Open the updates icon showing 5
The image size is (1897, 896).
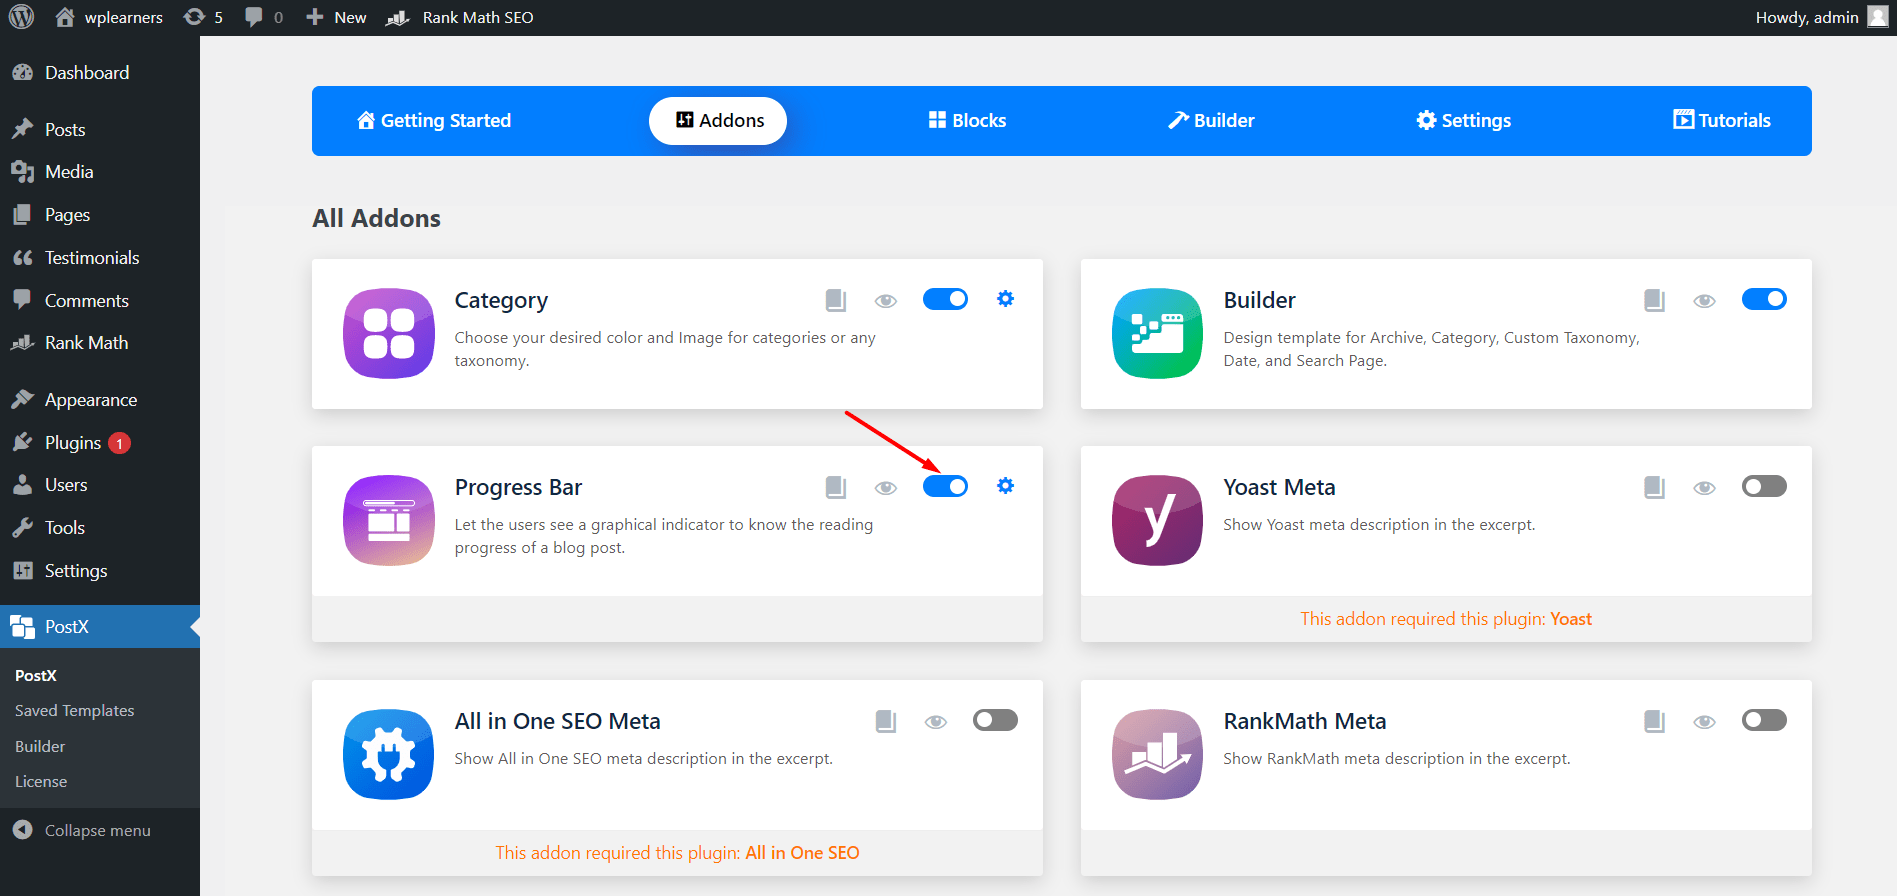click(x=203, y=17)
